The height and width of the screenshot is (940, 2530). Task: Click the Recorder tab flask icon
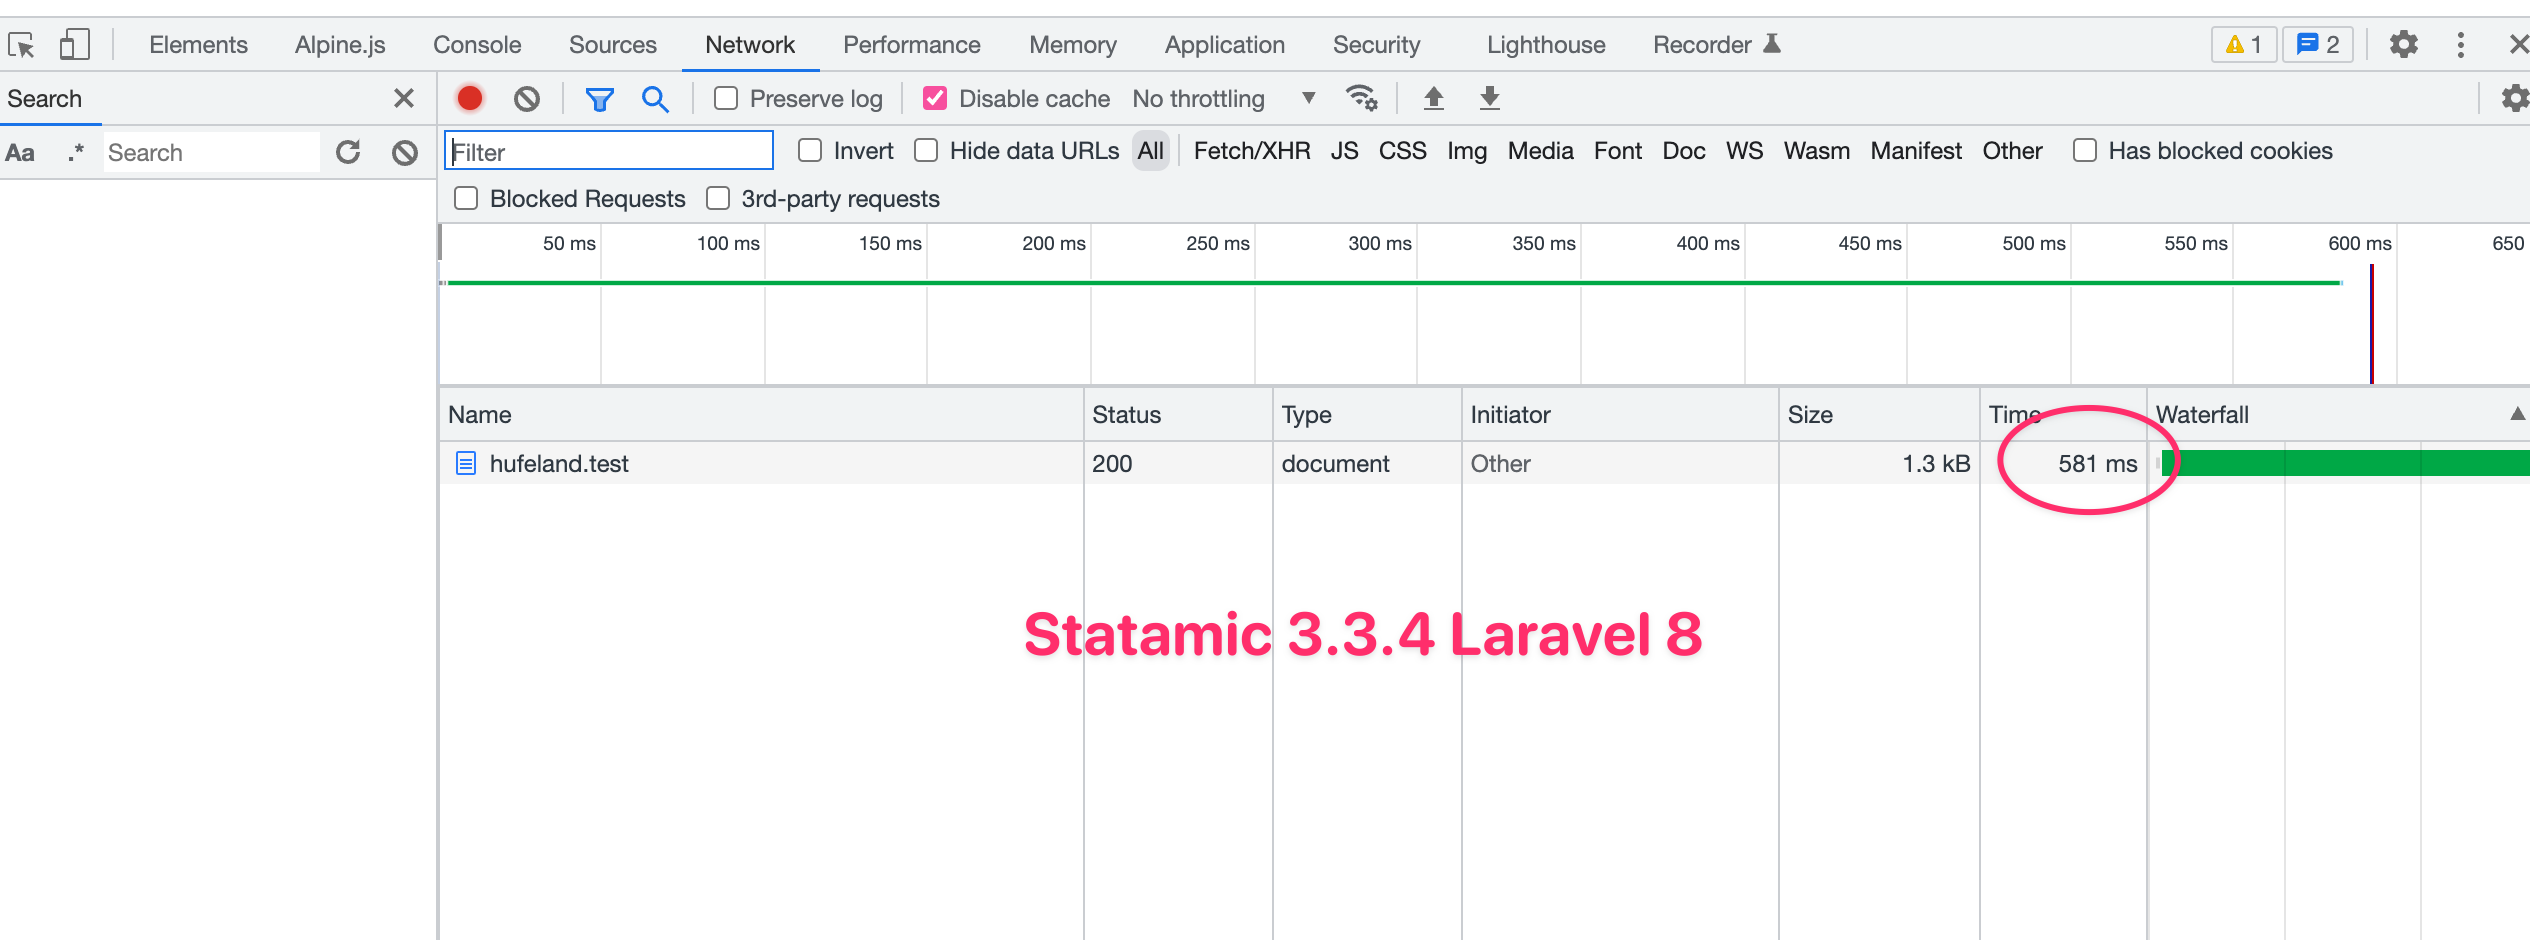[1772, 43]
